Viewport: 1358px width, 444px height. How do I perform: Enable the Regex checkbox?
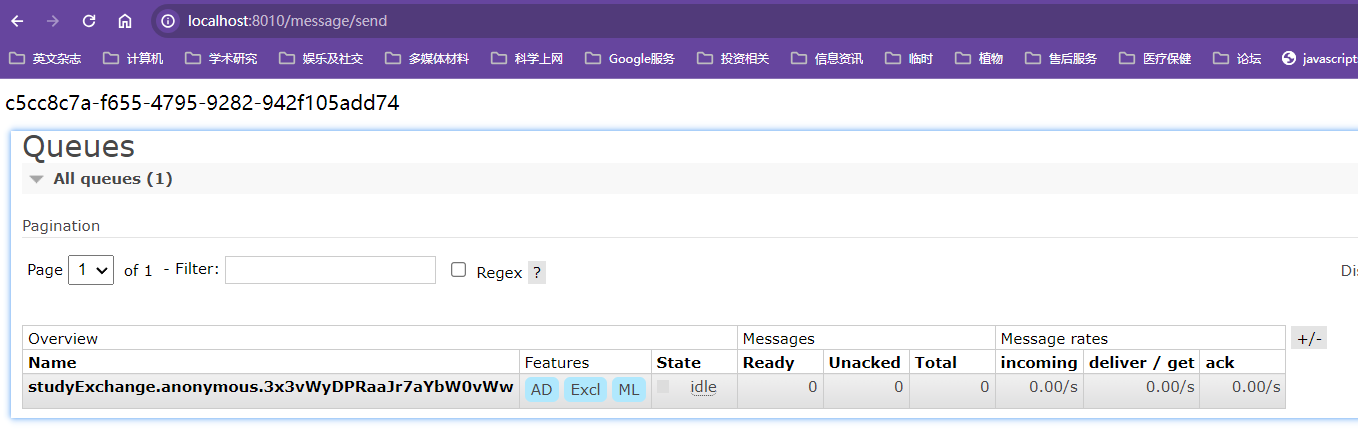point(459,270)
